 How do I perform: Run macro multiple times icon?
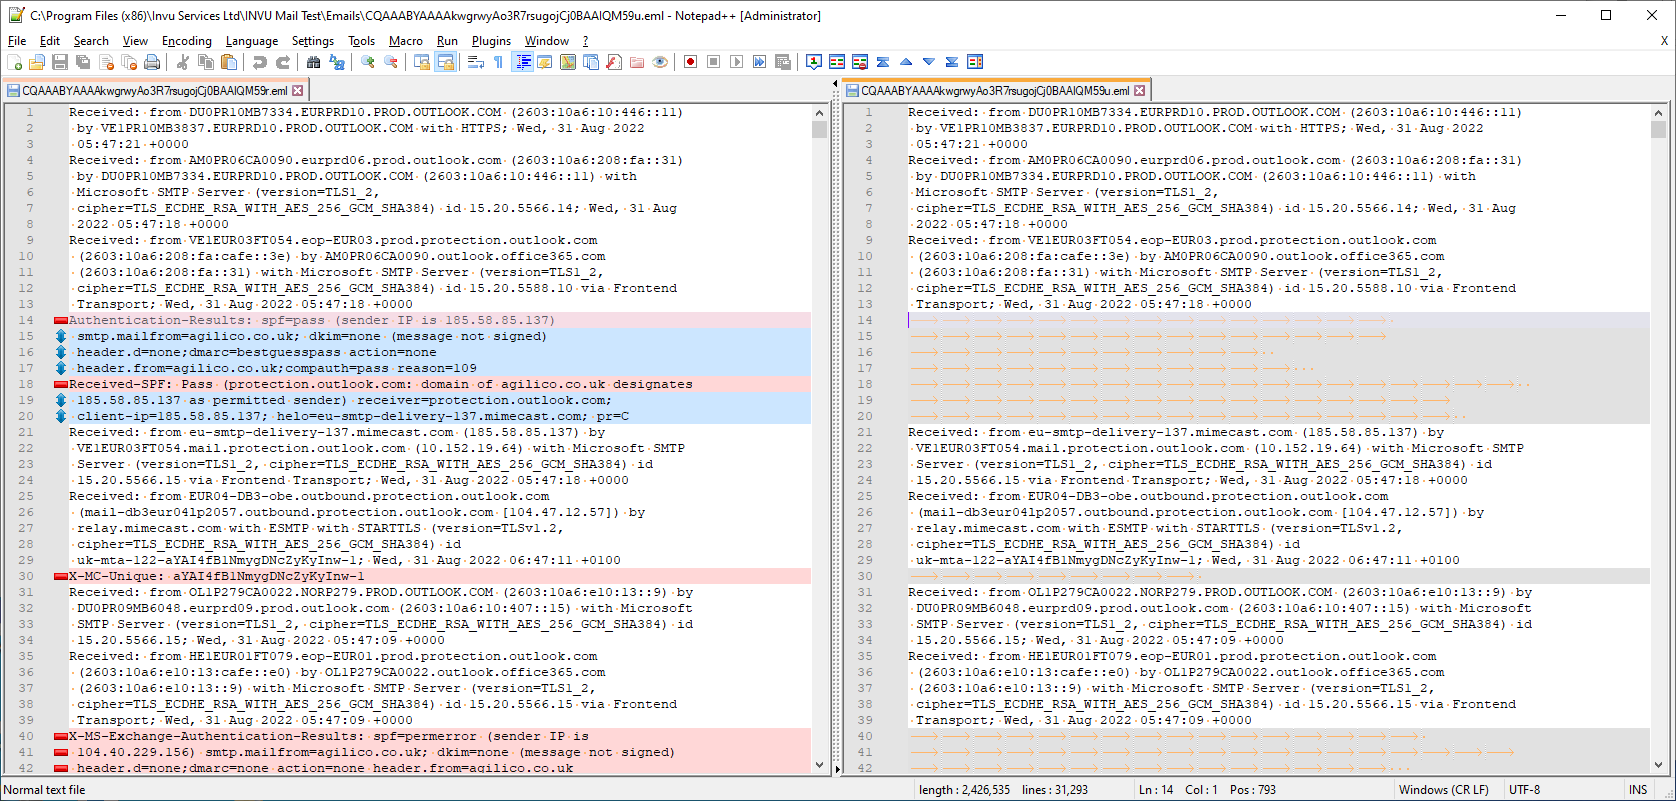[759, 62]
